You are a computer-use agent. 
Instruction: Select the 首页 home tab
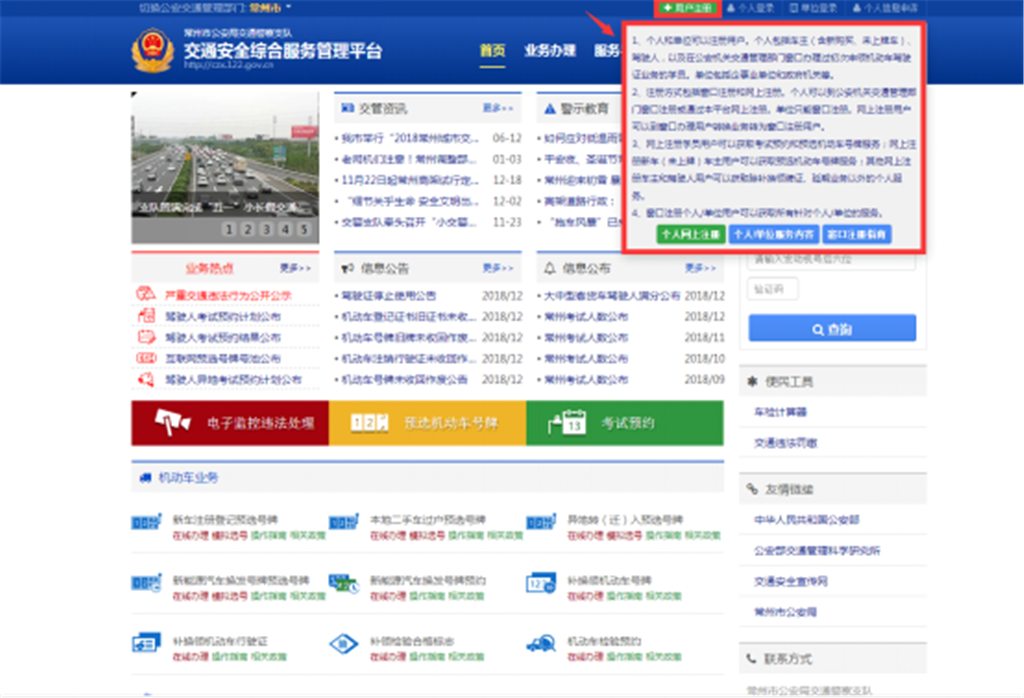[492, 51]
